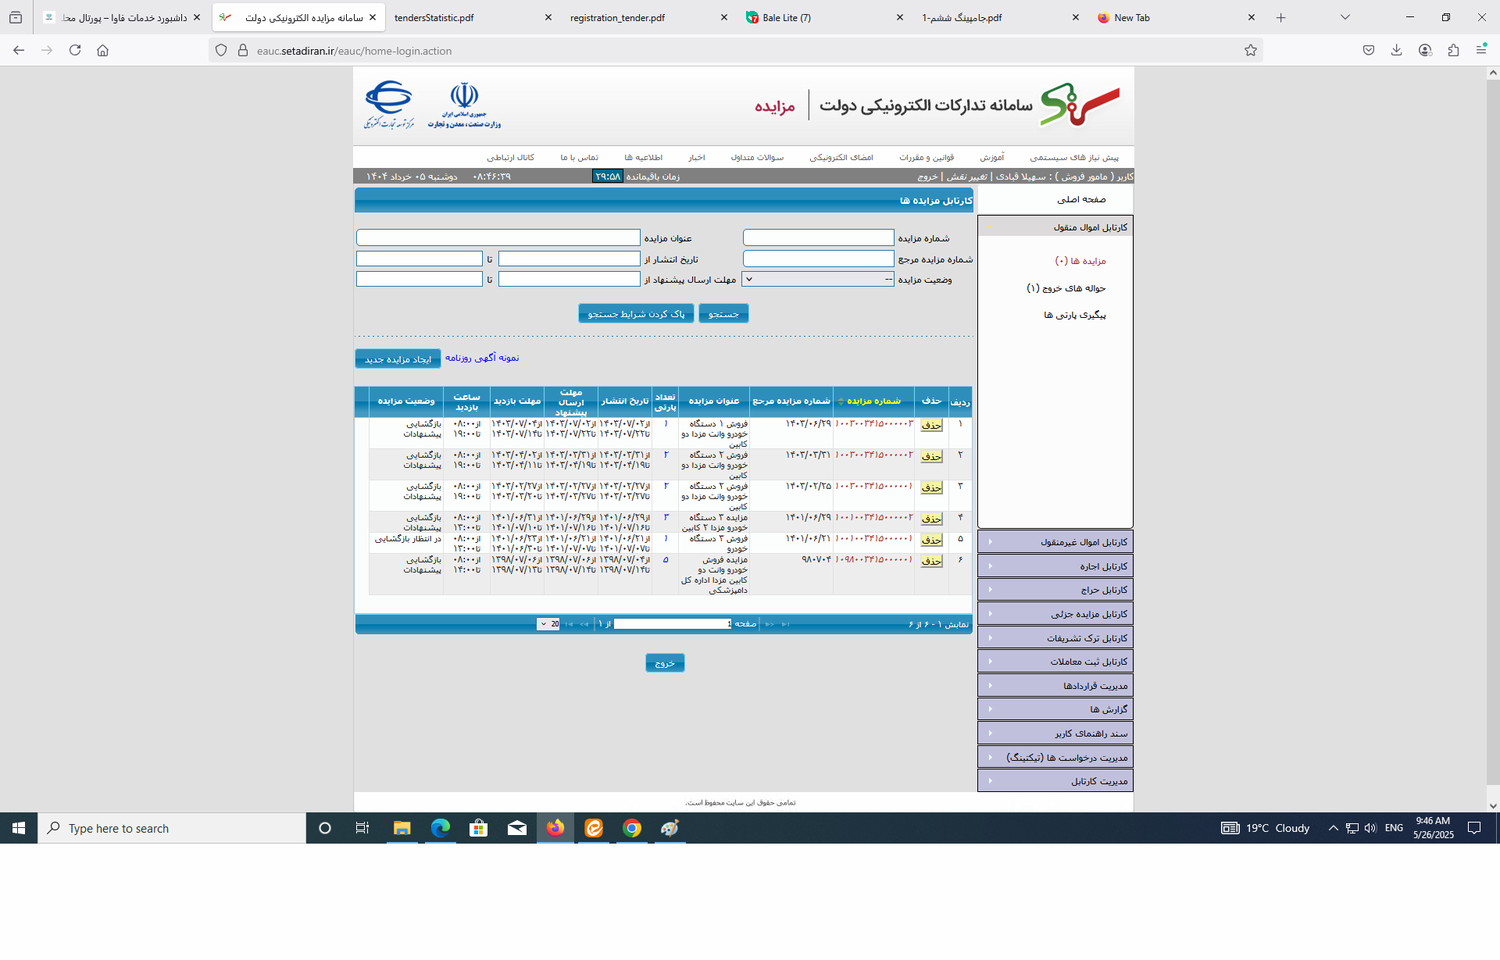Viewport: 1500px width, 960px height.
Task: Open the rows-per-page dropdown showing 20
Action: pyautogui.click(x=547, y=624)
